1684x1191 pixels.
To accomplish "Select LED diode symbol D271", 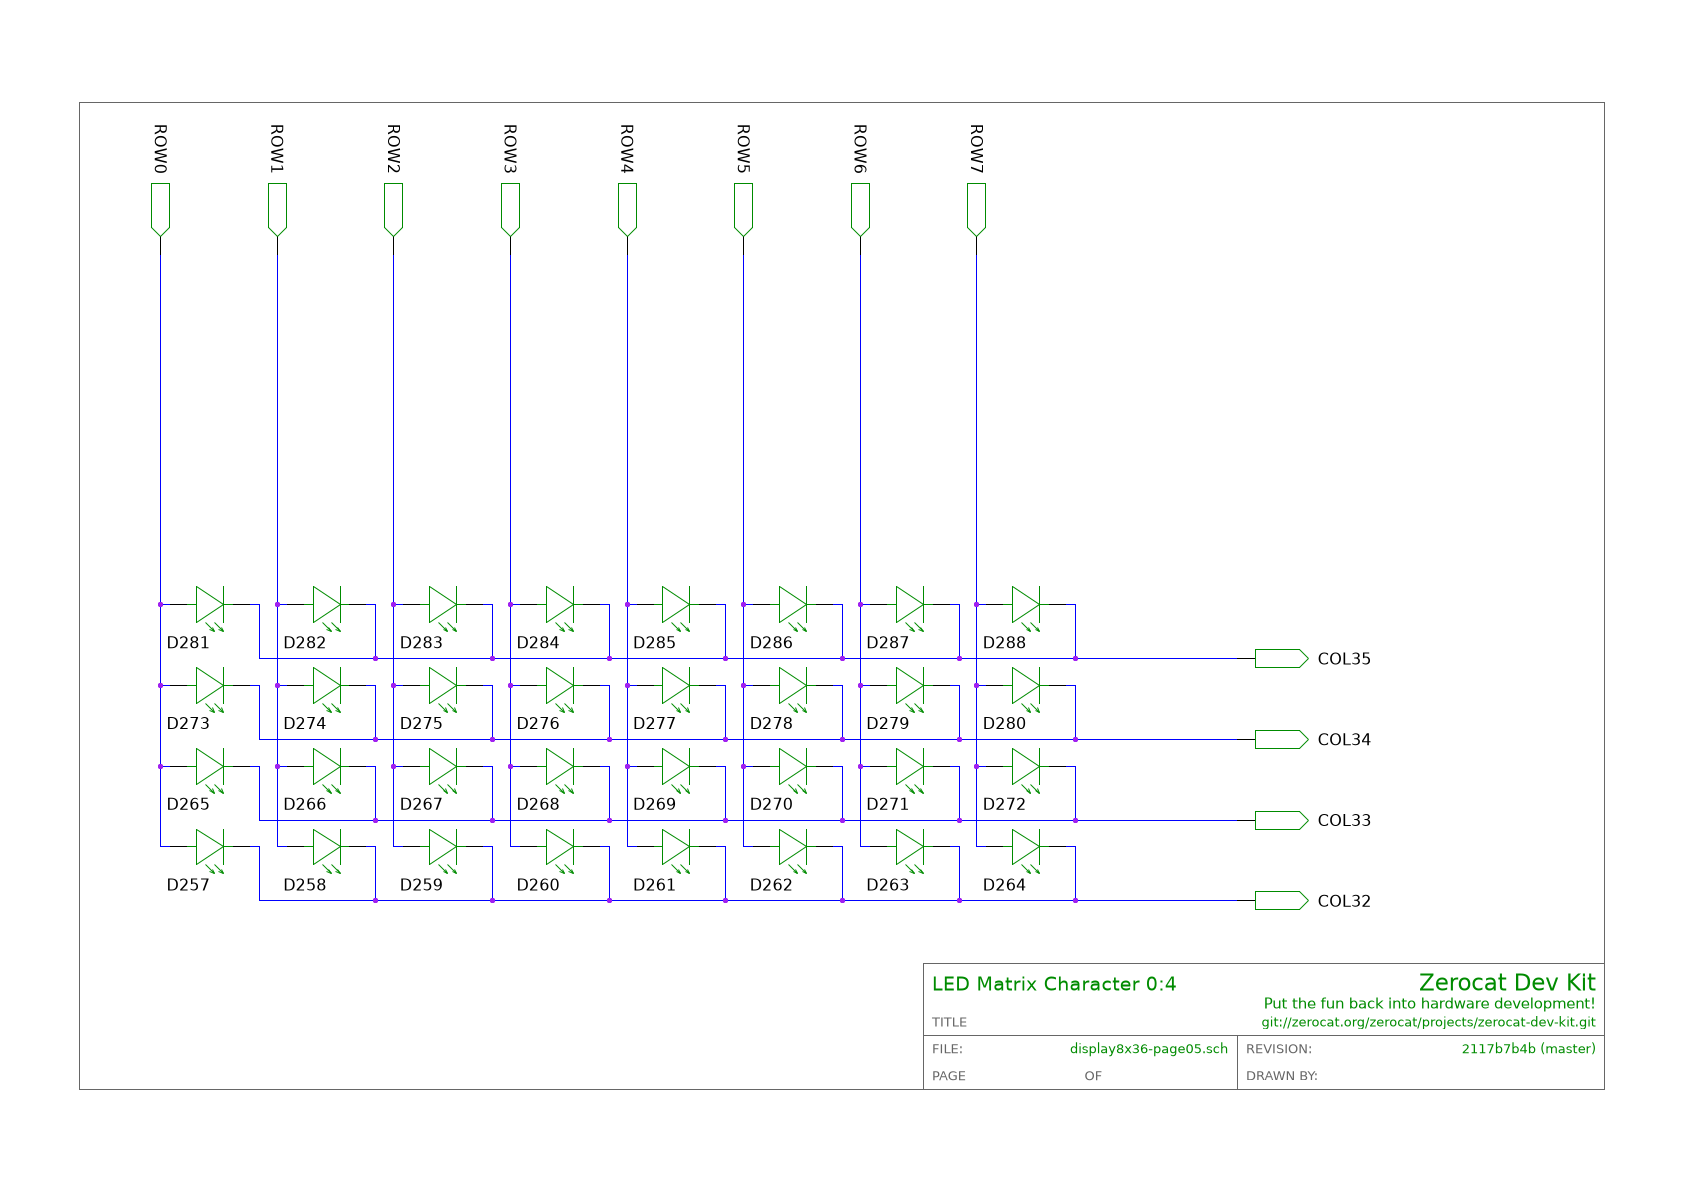I will click(910, 768).
